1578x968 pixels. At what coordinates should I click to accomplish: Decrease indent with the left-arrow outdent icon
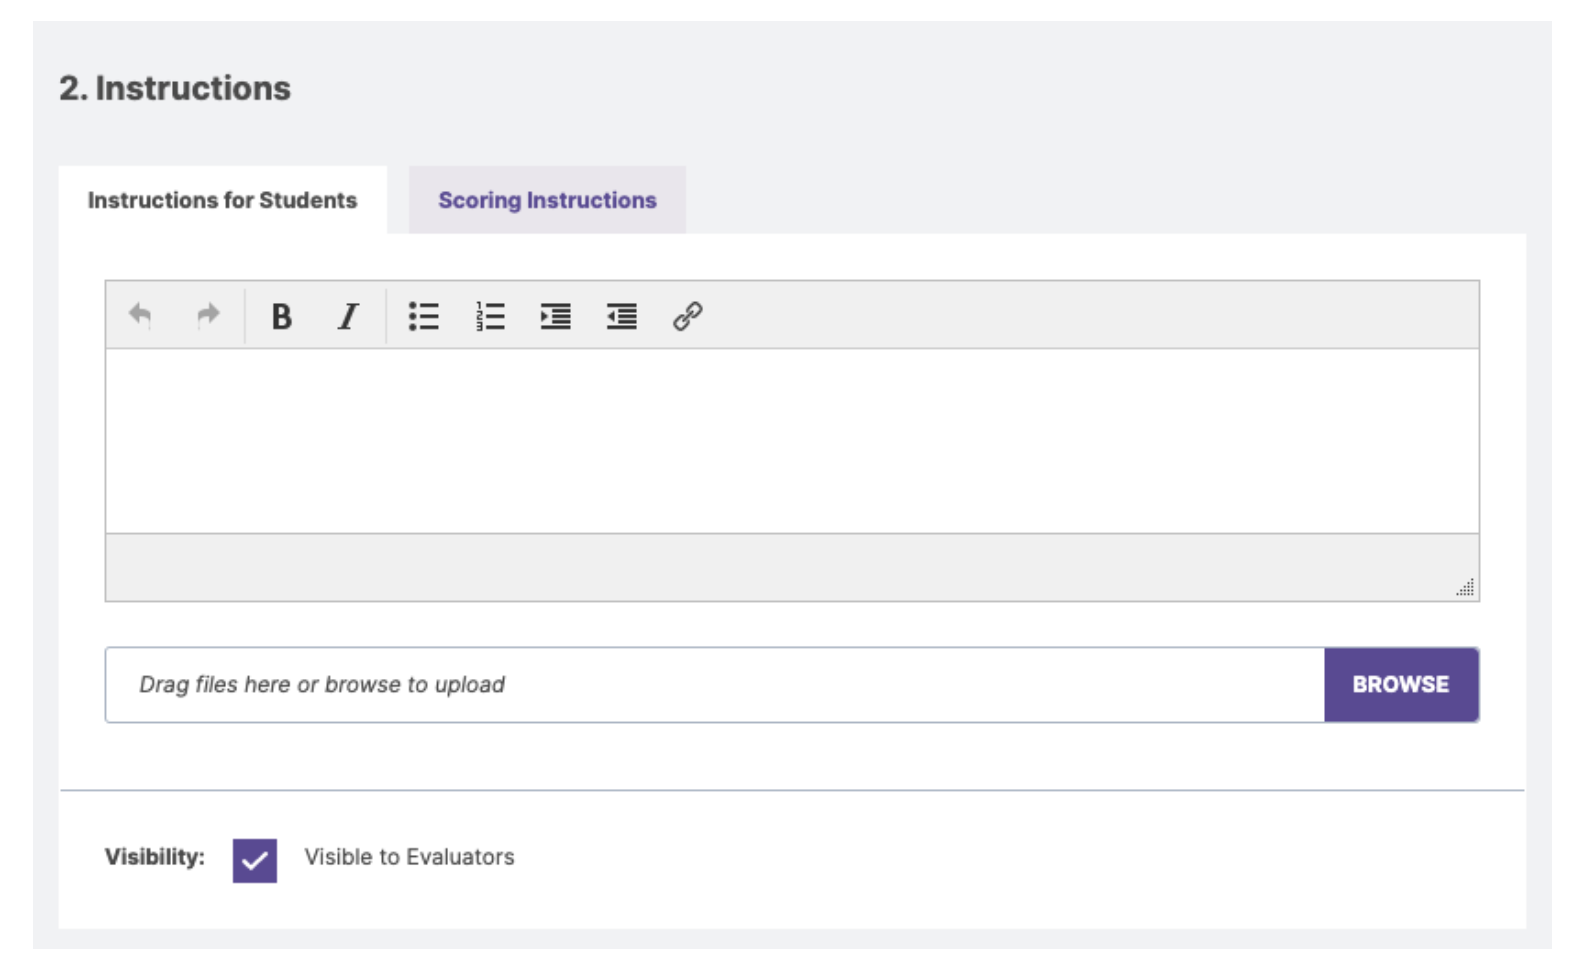621,317
